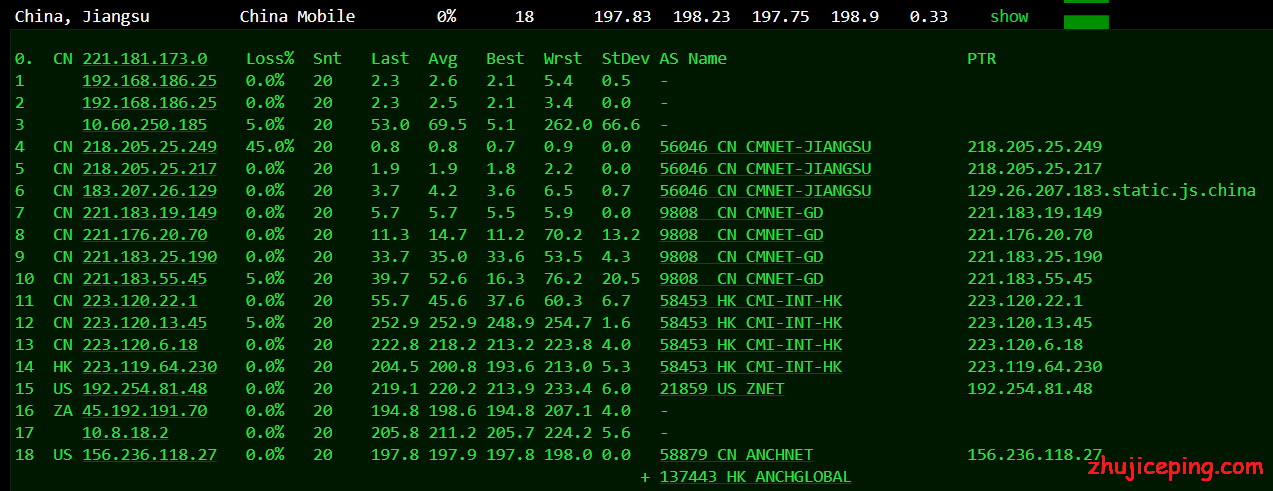Open IP link 221.183.19.149 in hop 7

pyautogui.click(x=149, y=213)
